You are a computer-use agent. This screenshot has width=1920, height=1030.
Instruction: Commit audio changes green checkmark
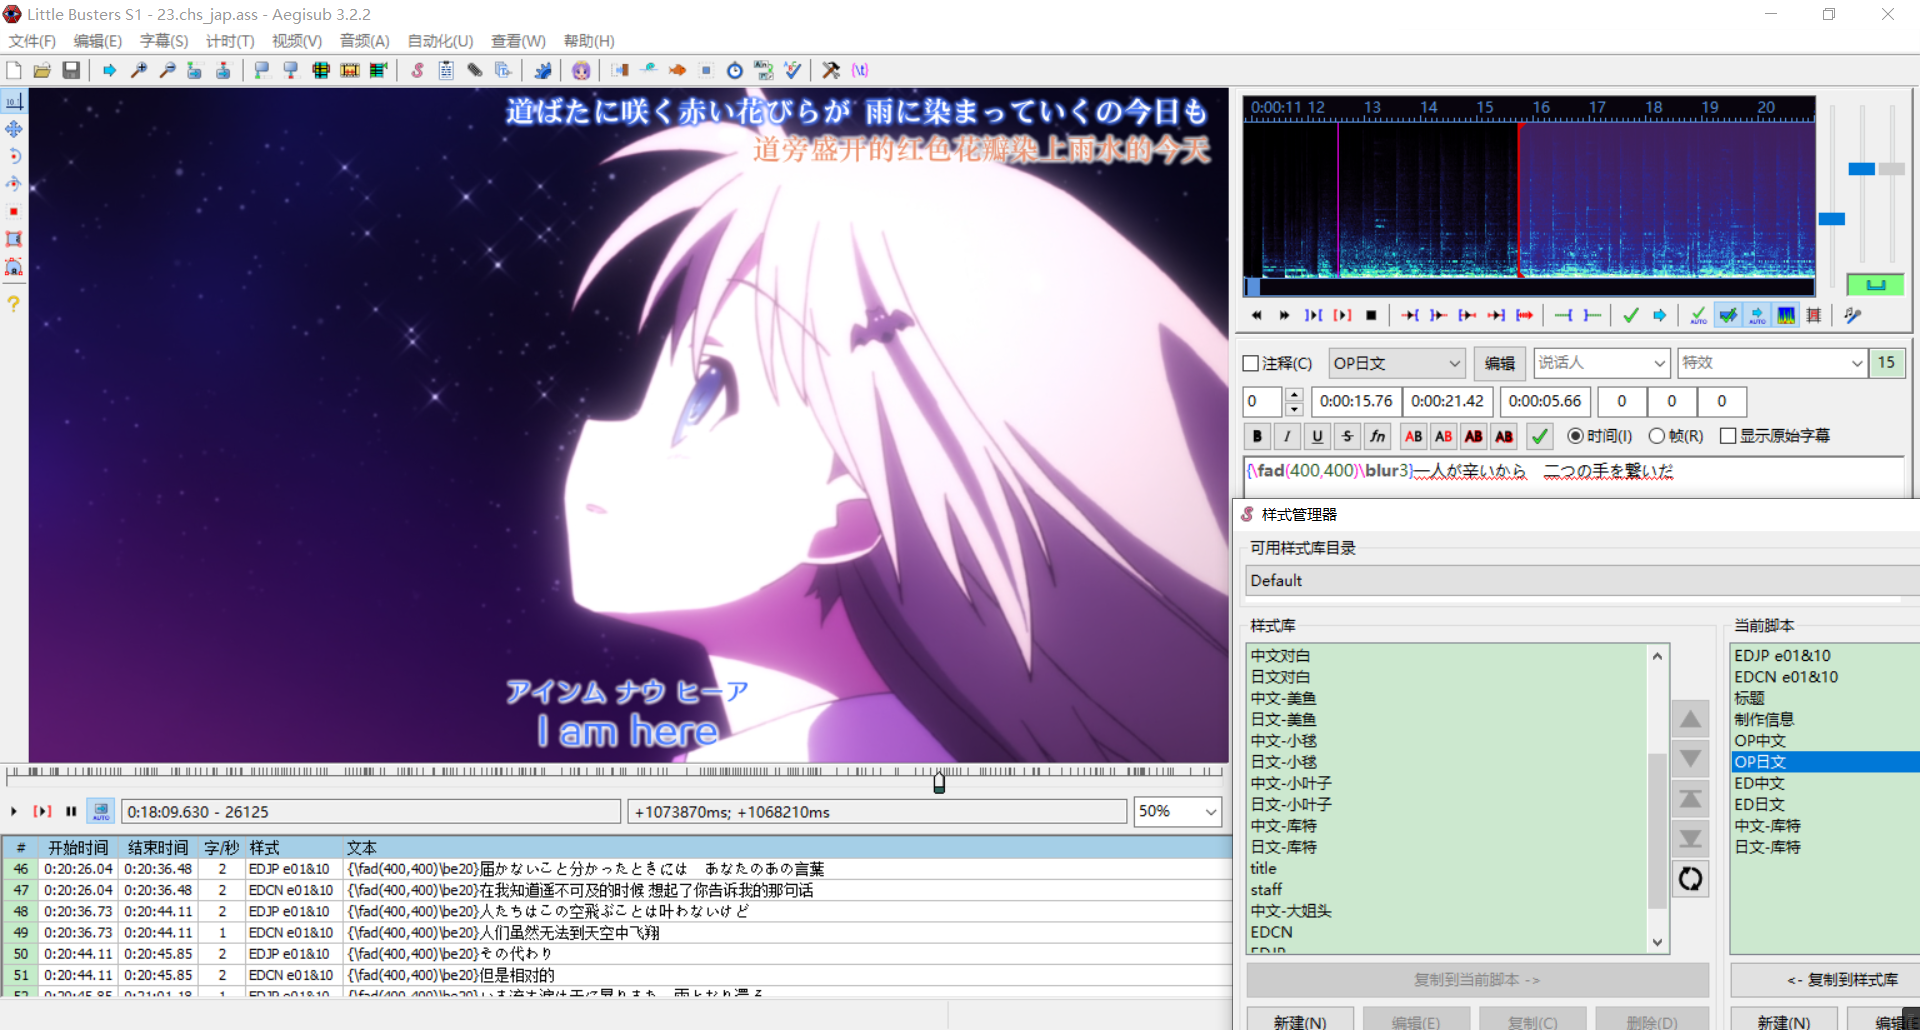[1631, 315]
